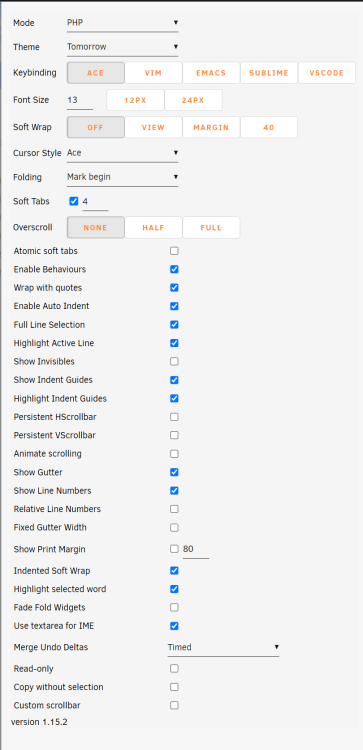Turn on Show Invisibles

point(175,361)
